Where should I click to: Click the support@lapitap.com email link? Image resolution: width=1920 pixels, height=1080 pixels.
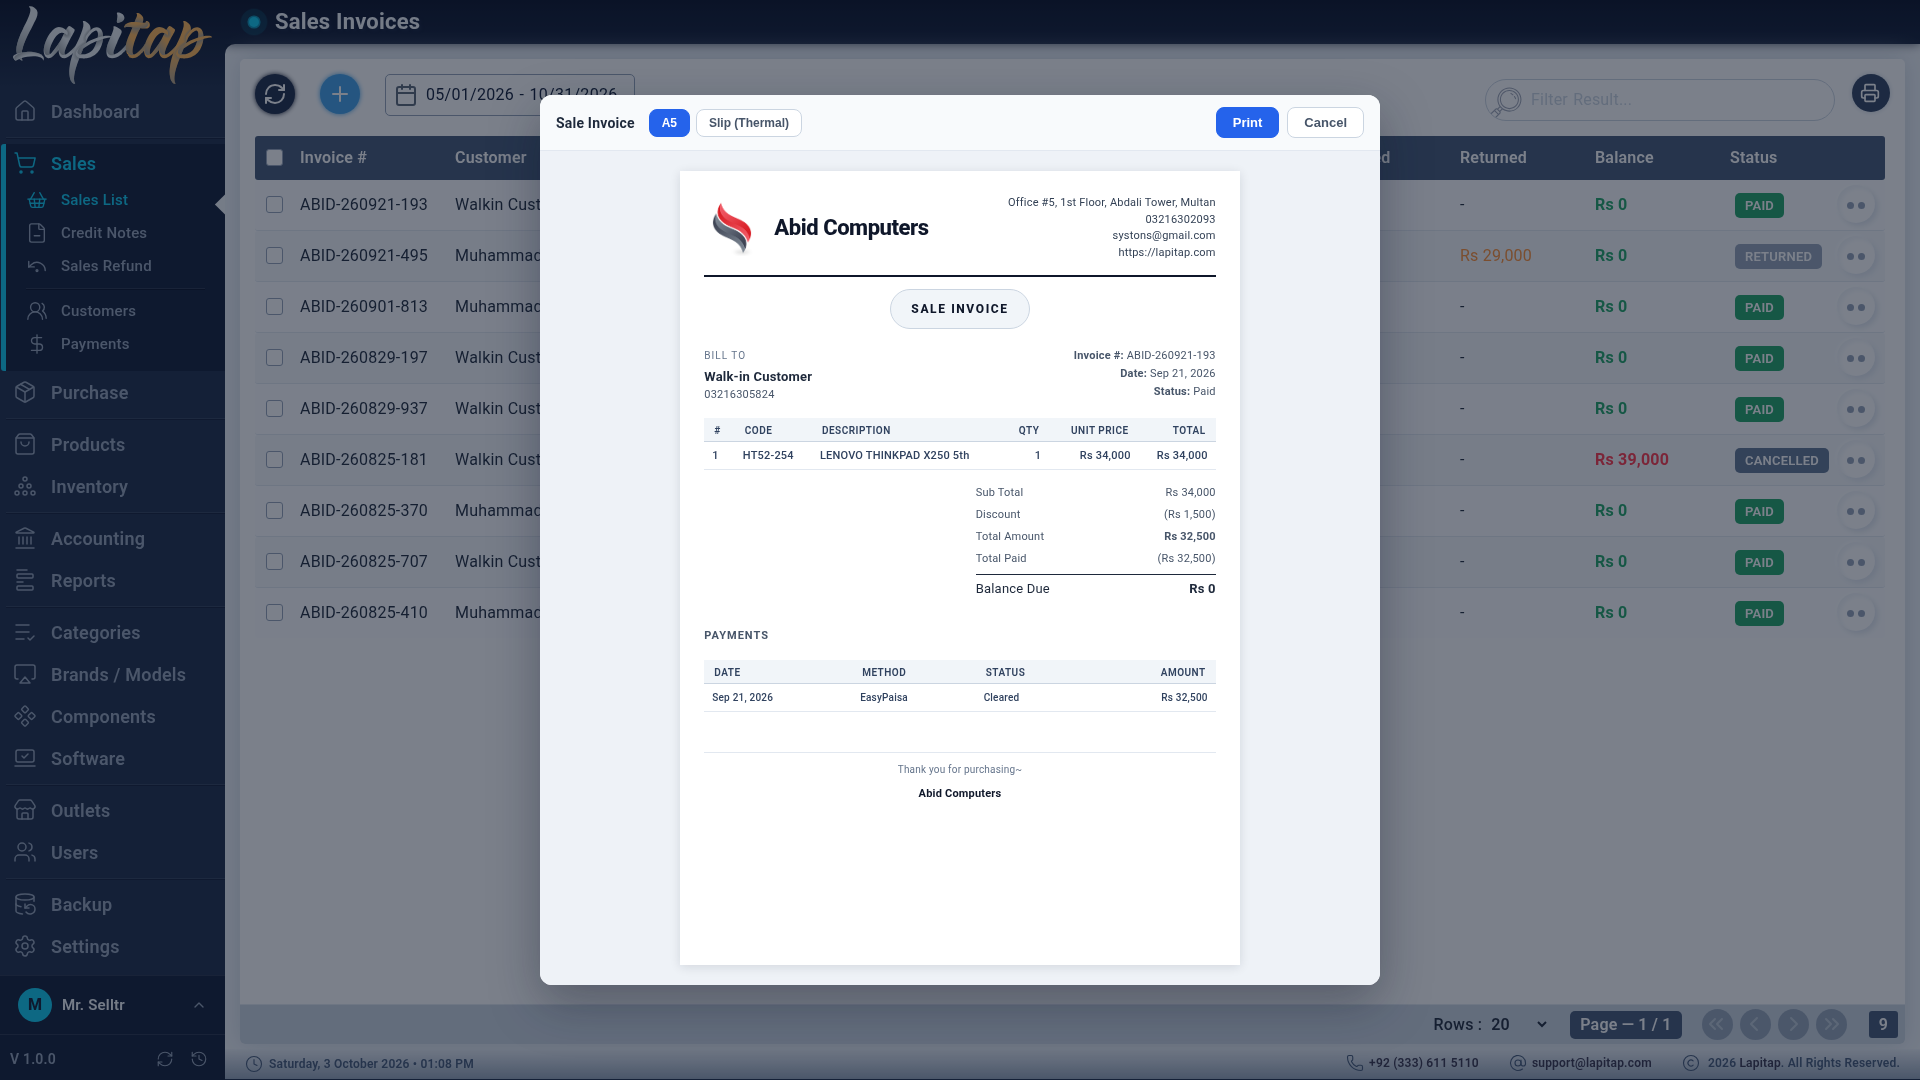click(1591, 1063)
